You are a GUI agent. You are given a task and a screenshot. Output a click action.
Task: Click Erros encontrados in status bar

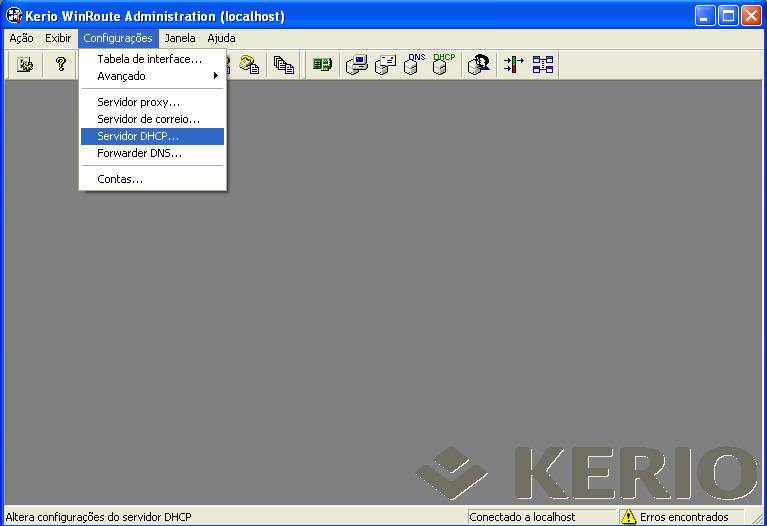[x=684, y=517]
